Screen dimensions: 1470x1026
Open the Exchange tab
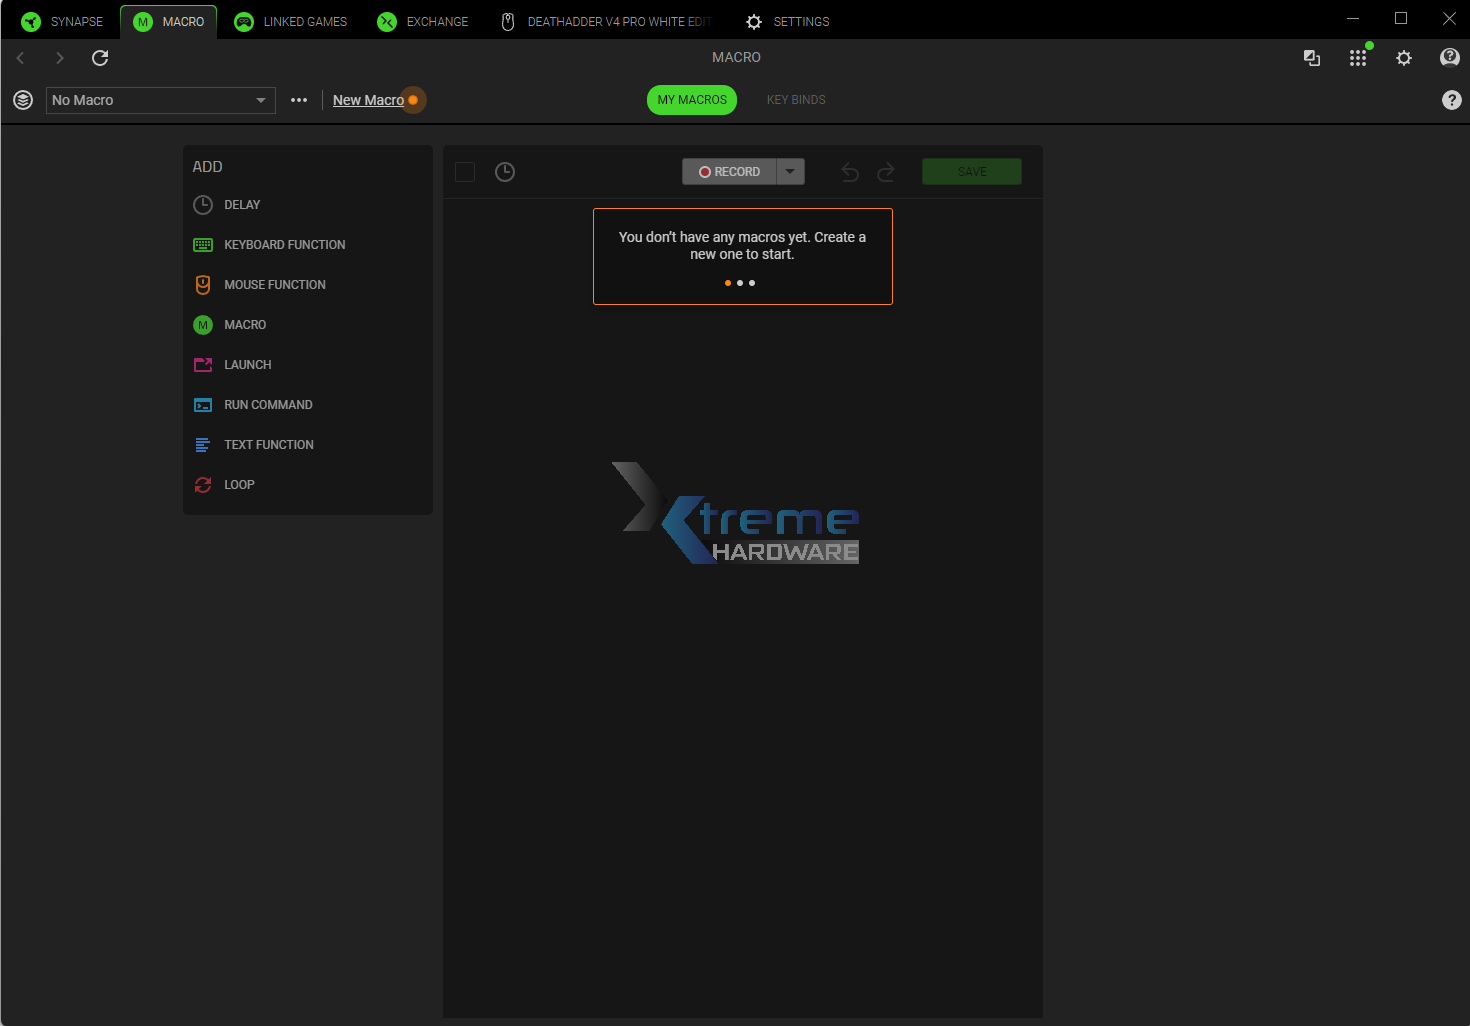tap(423, 22)
